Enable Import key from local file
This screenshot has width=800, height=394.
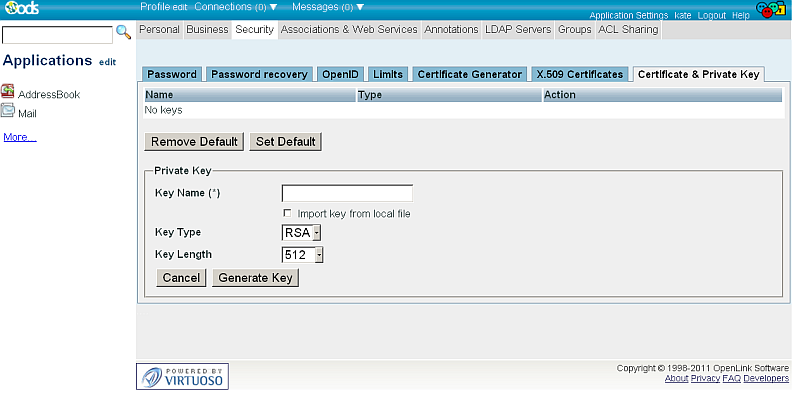point(287,213)
